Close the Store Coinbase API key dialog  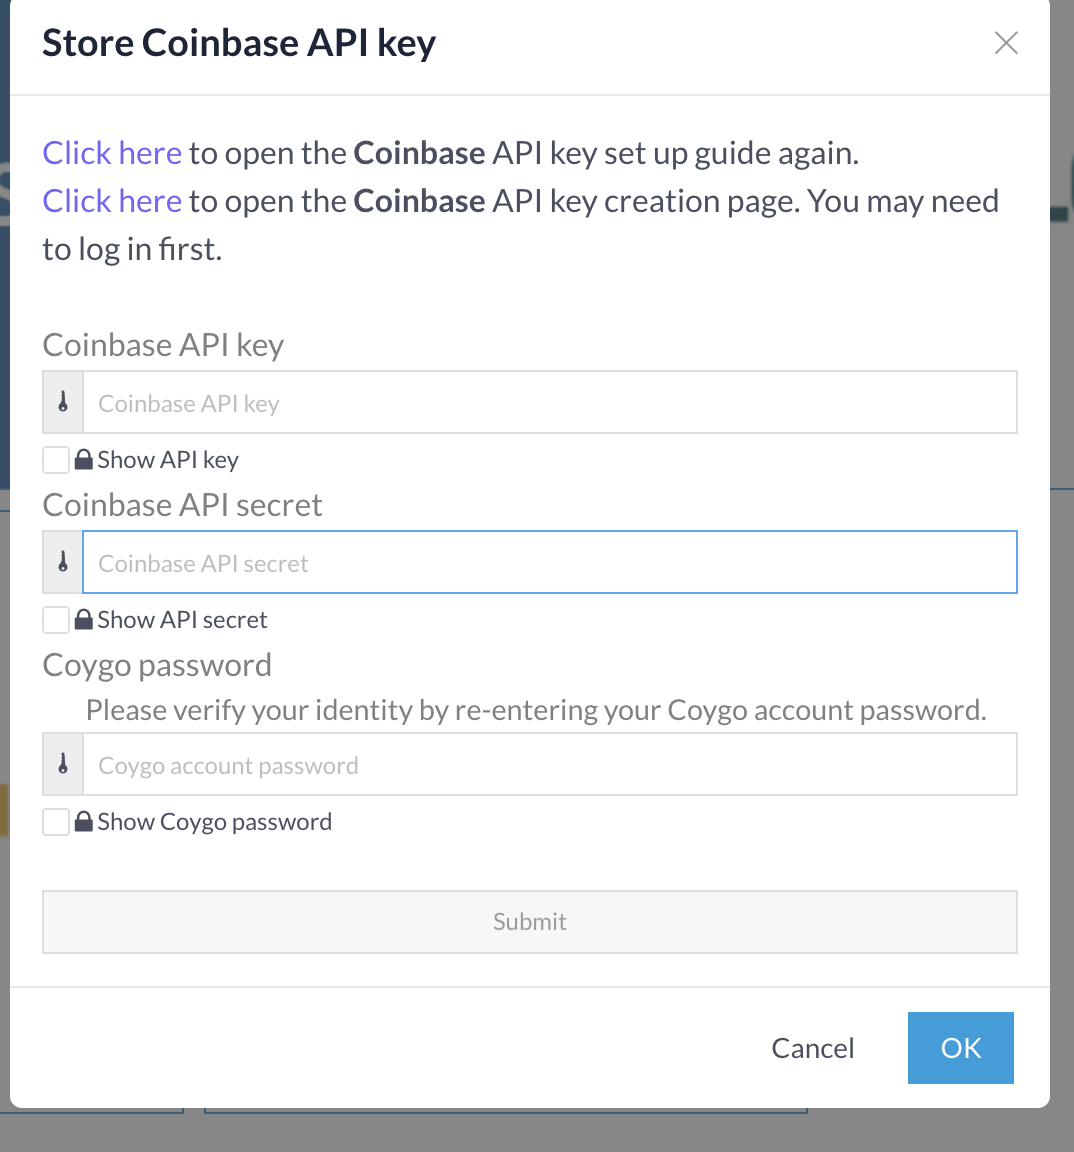[1006, 43]
